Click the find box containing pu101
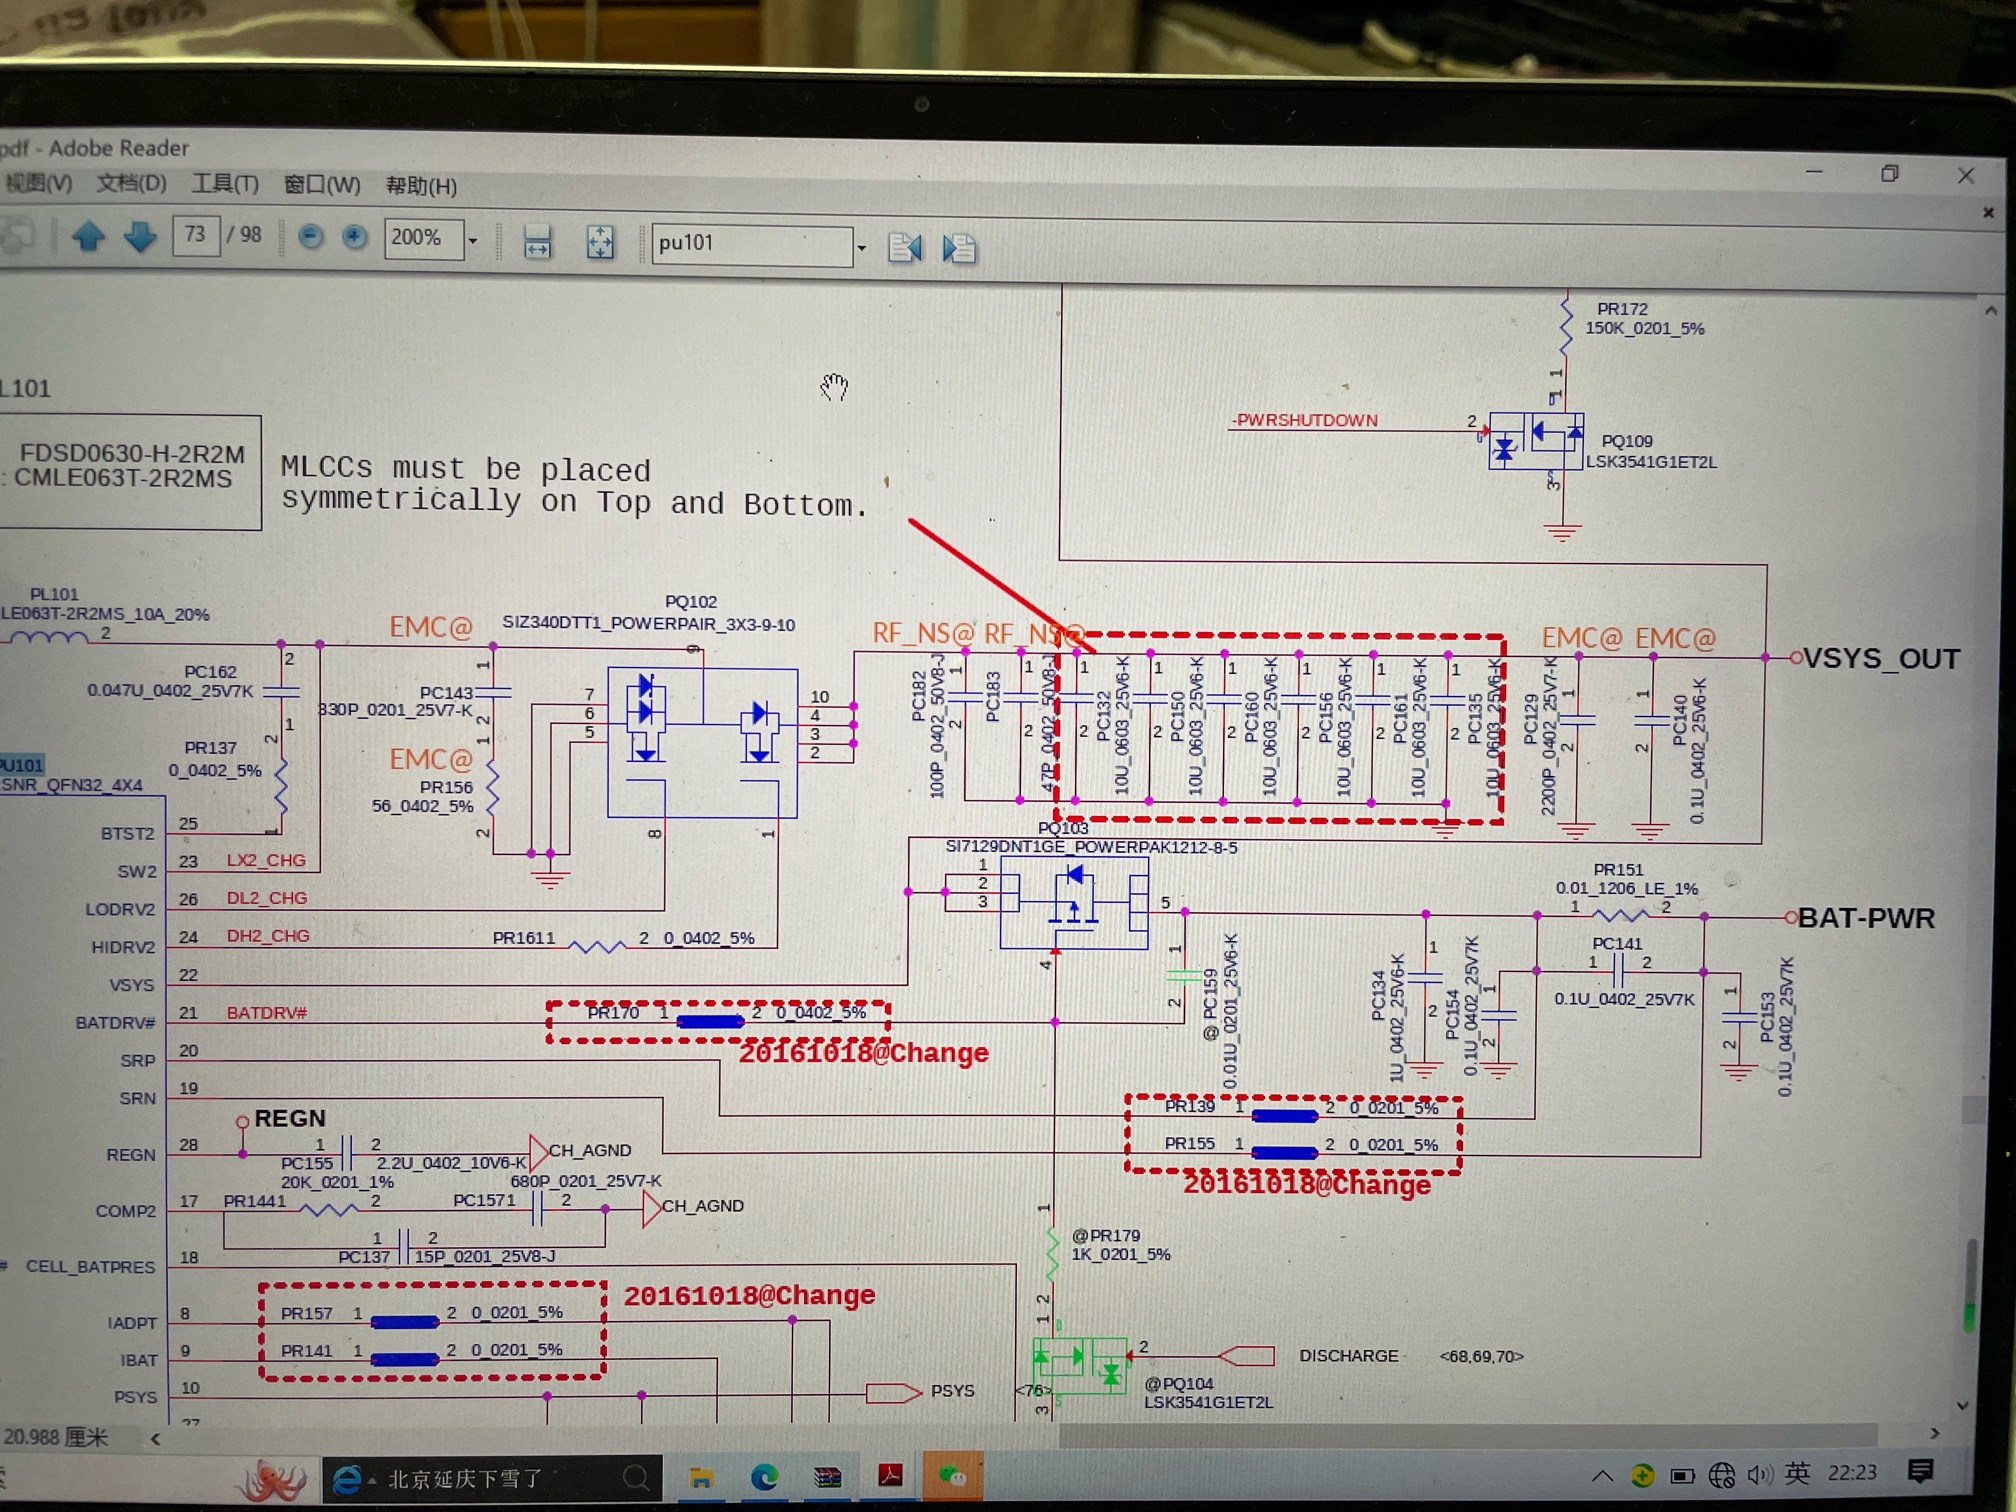 (x=752, y=244)
